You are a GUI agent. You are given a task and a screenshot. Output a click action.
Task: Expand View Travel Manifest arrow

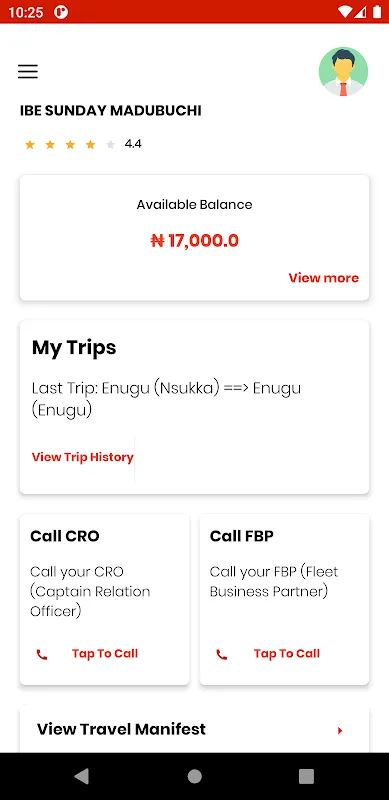coord(340,731)
